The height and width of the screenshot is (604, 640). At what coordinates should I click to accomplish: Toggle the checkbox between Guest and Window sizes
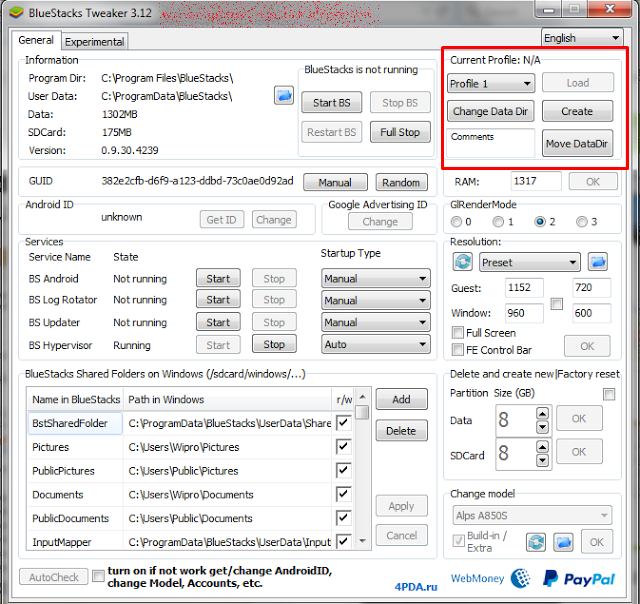click(x=557, y=304)
